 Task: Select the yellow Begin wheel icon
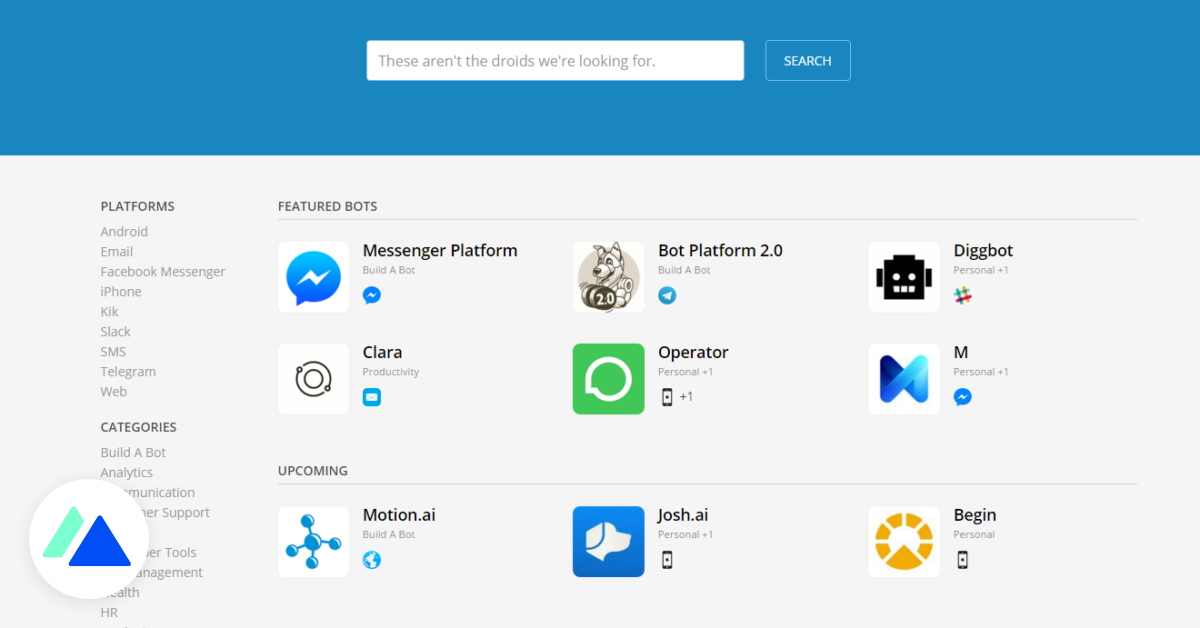coord(903,541)
